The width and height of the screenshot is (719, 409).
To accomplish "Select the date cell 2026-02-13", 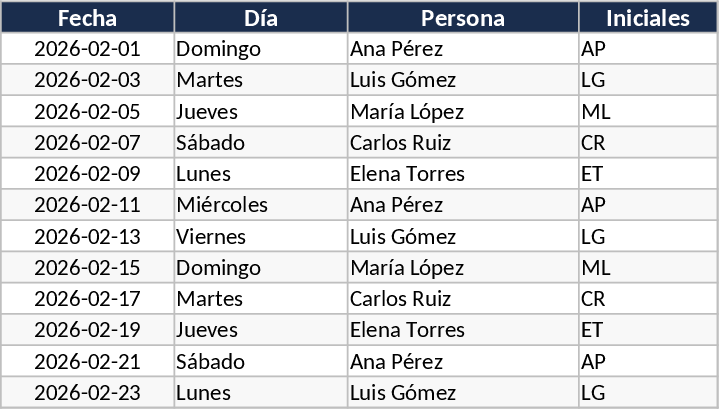I will [x=87, y=236].
